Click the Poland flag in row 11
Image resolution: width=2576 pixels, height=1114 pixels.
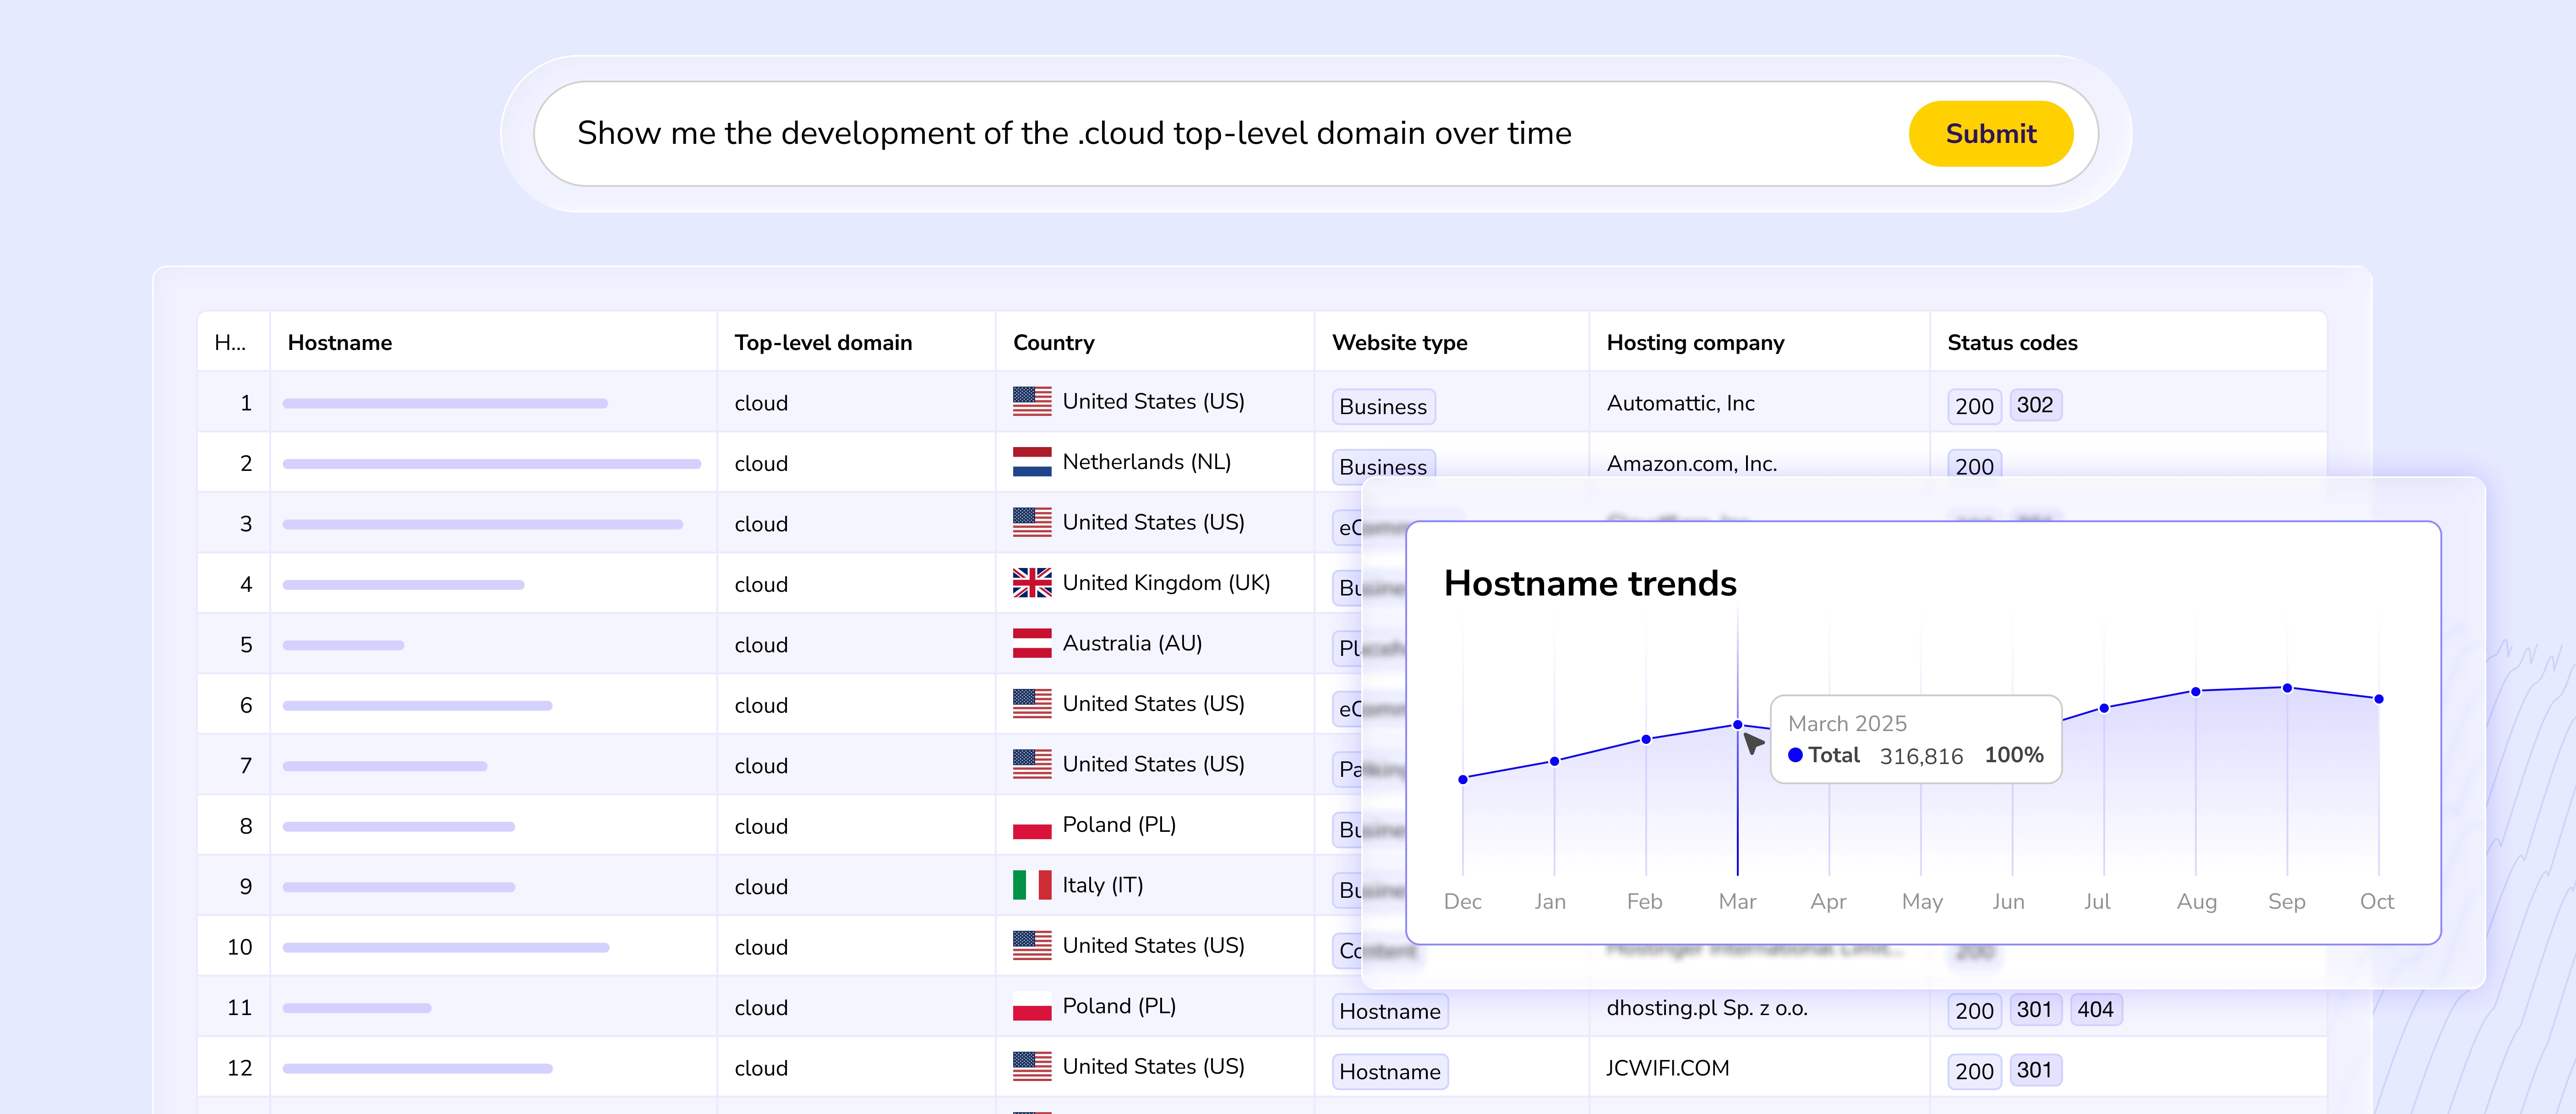click(1031, 1007)
